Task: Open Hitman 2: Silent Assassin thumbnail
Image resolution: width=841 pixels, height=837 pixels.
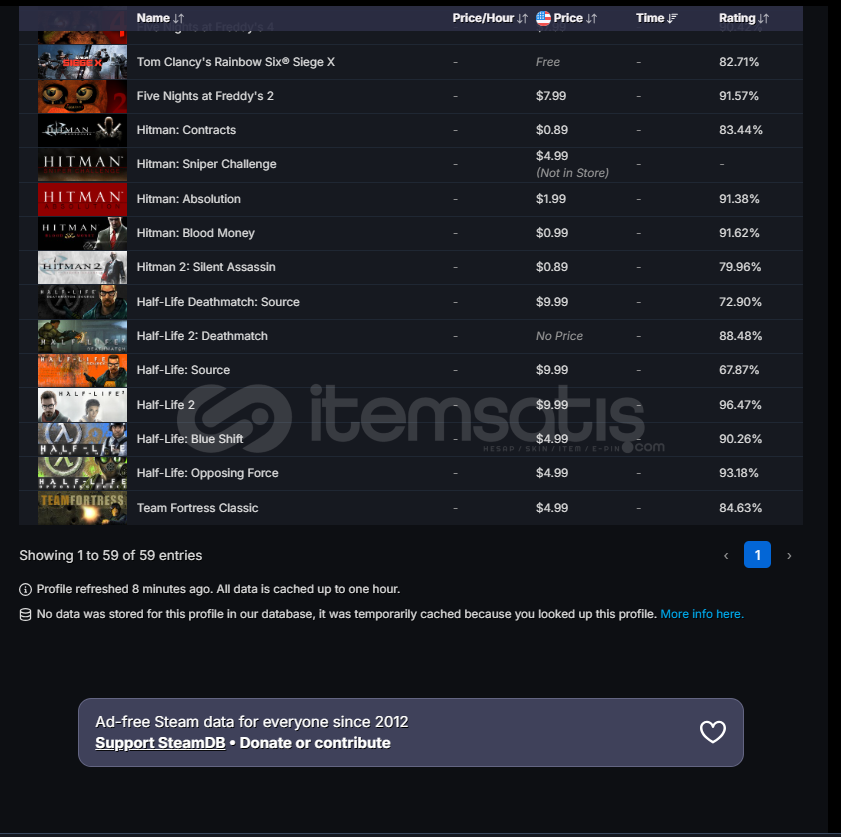Action: coord(83,267)
